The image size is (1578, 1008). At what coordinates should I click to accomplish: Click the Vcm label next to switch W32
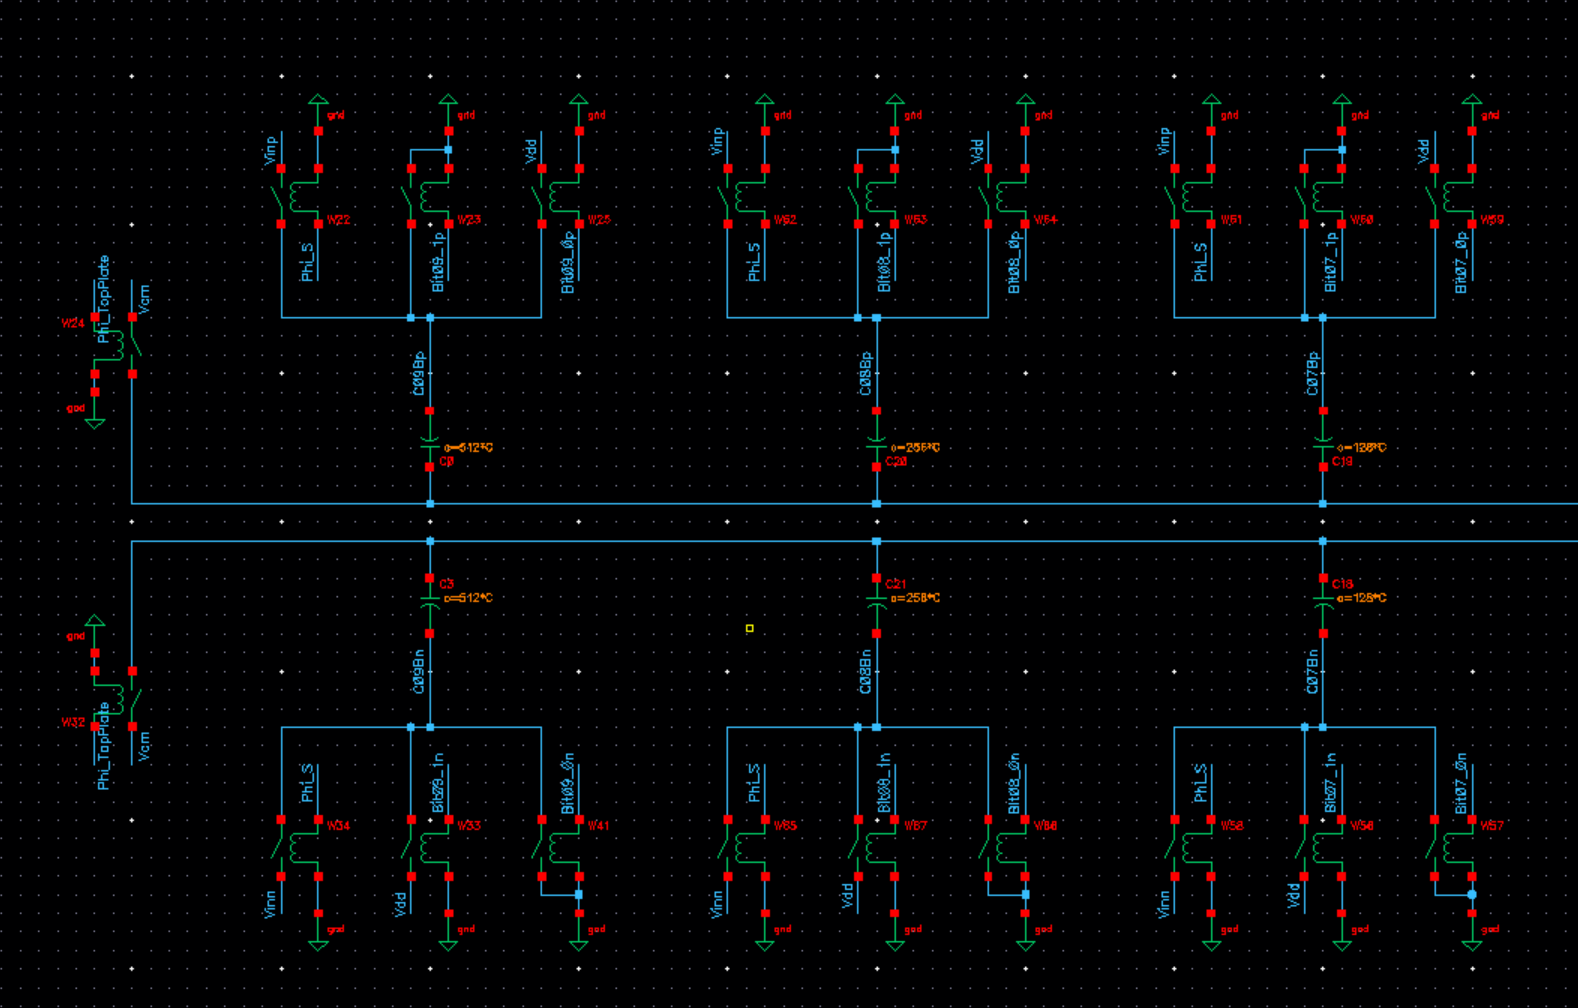click(144, 746)
